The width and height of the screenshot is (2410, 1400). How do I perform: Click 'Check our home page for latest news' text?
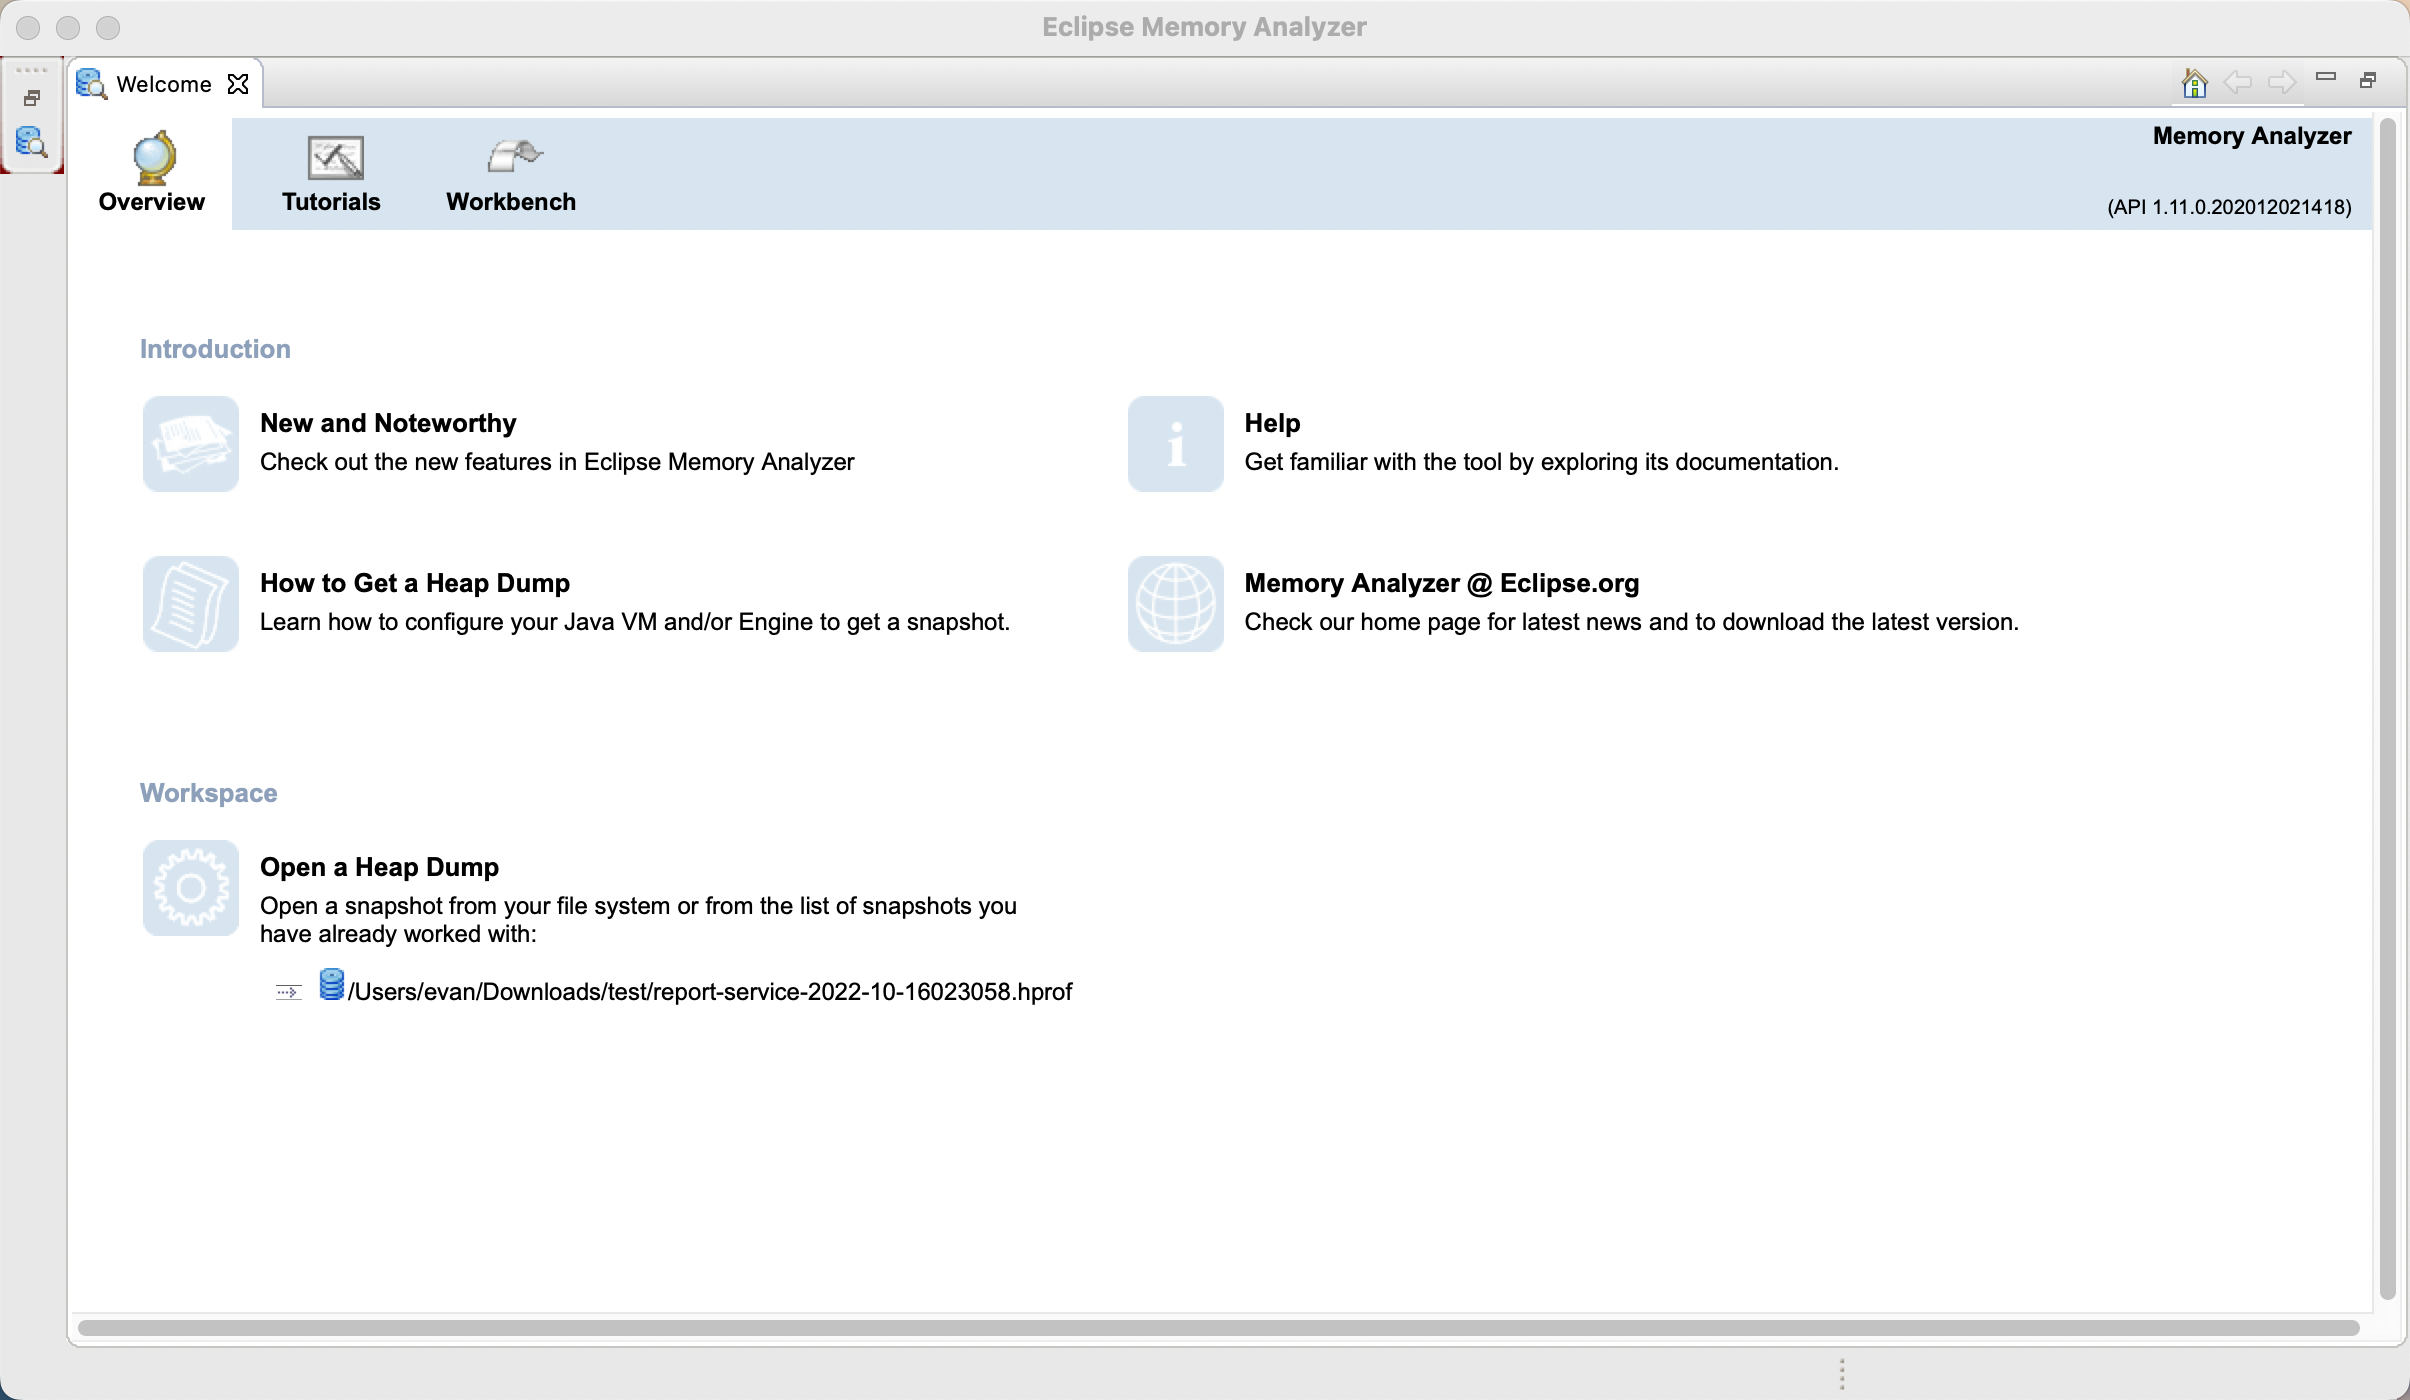click(1632, 622)
